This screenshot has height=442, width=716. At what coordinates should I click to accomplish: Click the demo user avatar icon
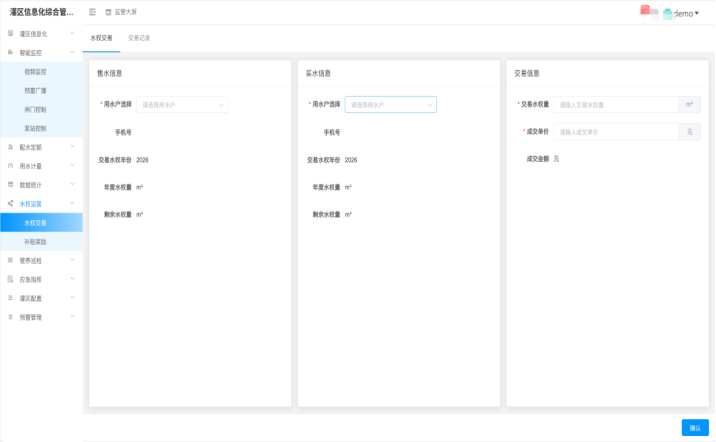pyautogui.click(x=667, y=13)
